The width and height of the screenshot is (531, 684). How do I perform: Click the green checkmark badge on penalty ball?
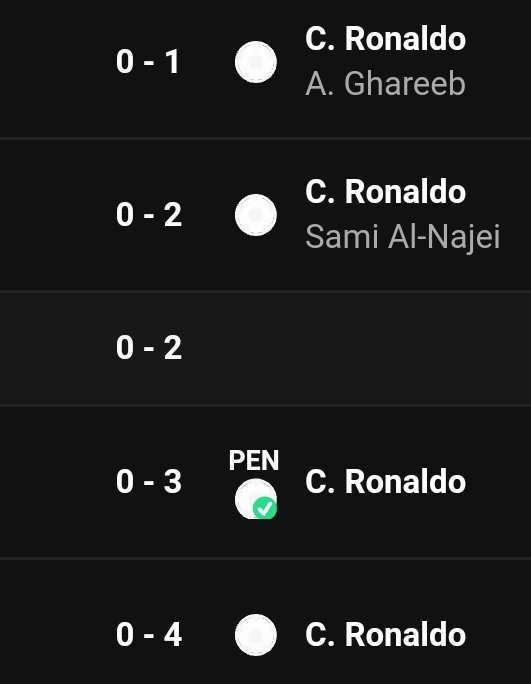[265, 508]
